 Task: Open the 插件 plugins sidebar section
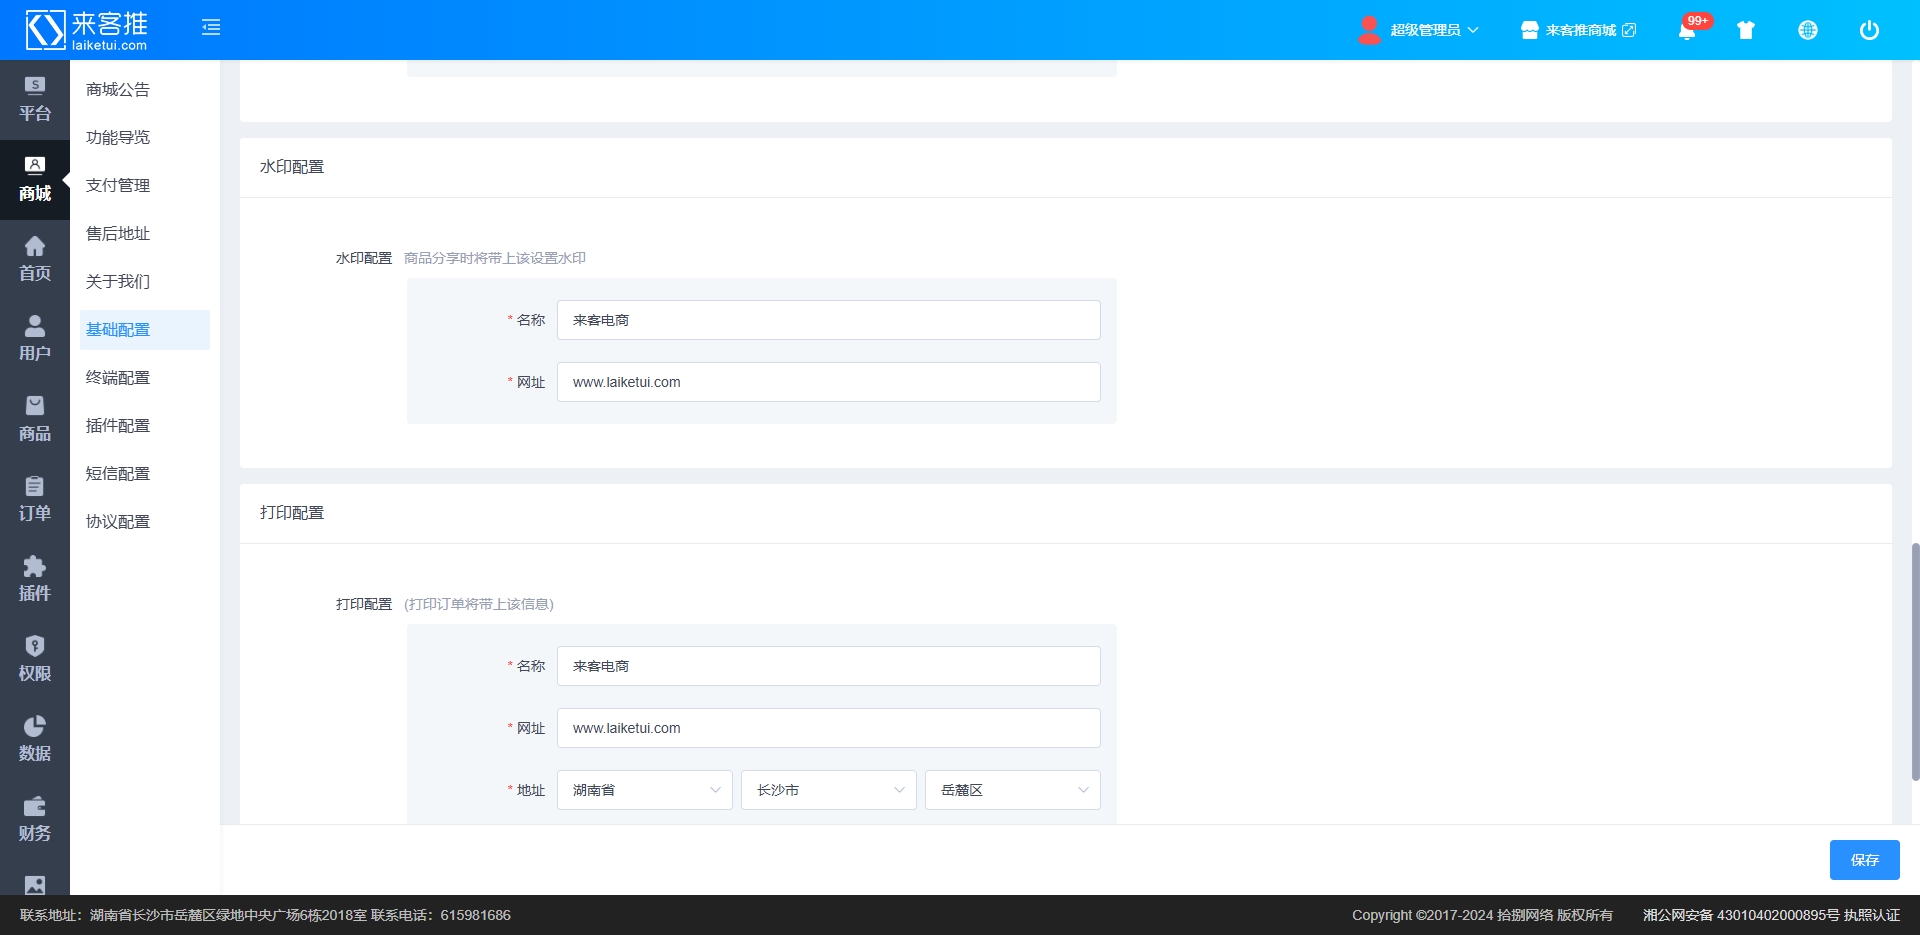pos(35,579)
